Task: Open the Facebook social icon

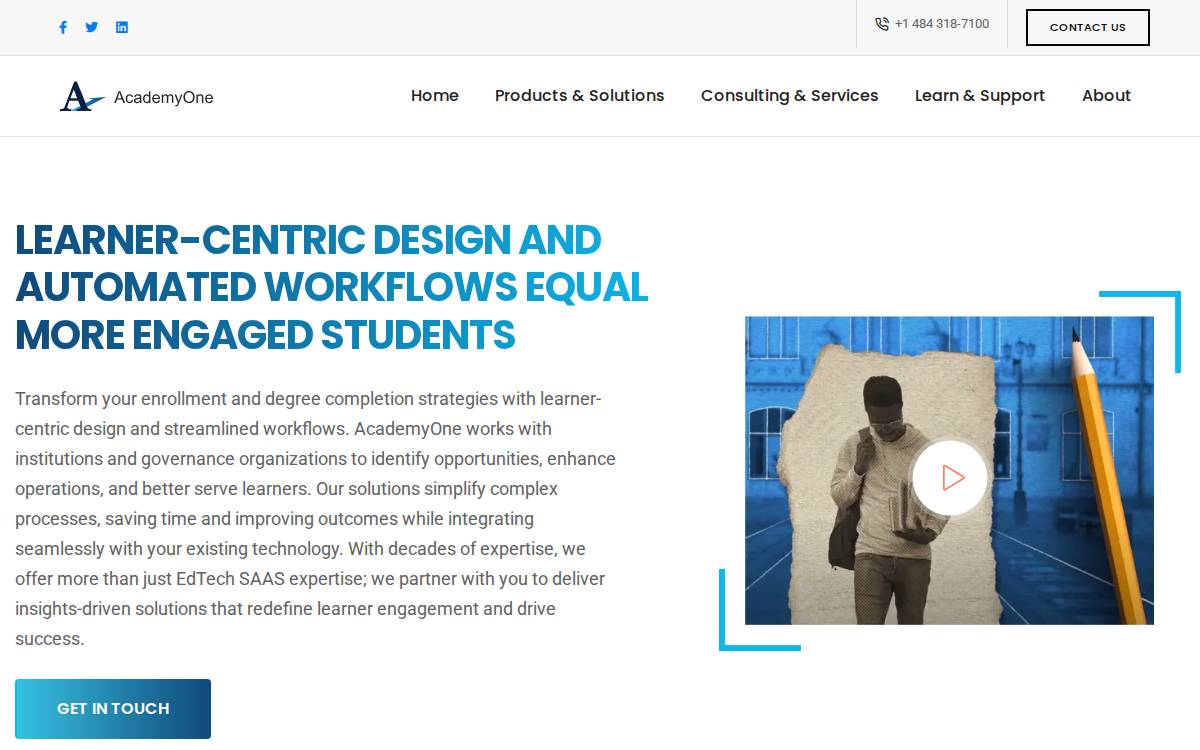Action: click(x=63, y=27)
